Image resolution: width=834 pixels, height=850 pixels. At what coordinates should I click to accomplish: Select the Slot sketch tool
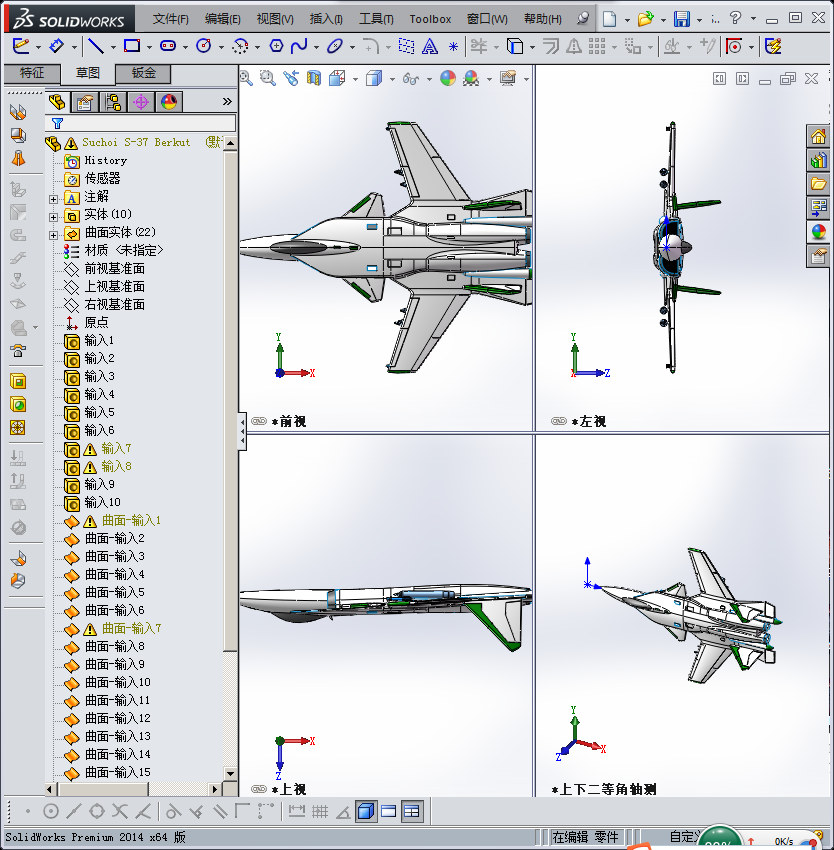point(168,47)
